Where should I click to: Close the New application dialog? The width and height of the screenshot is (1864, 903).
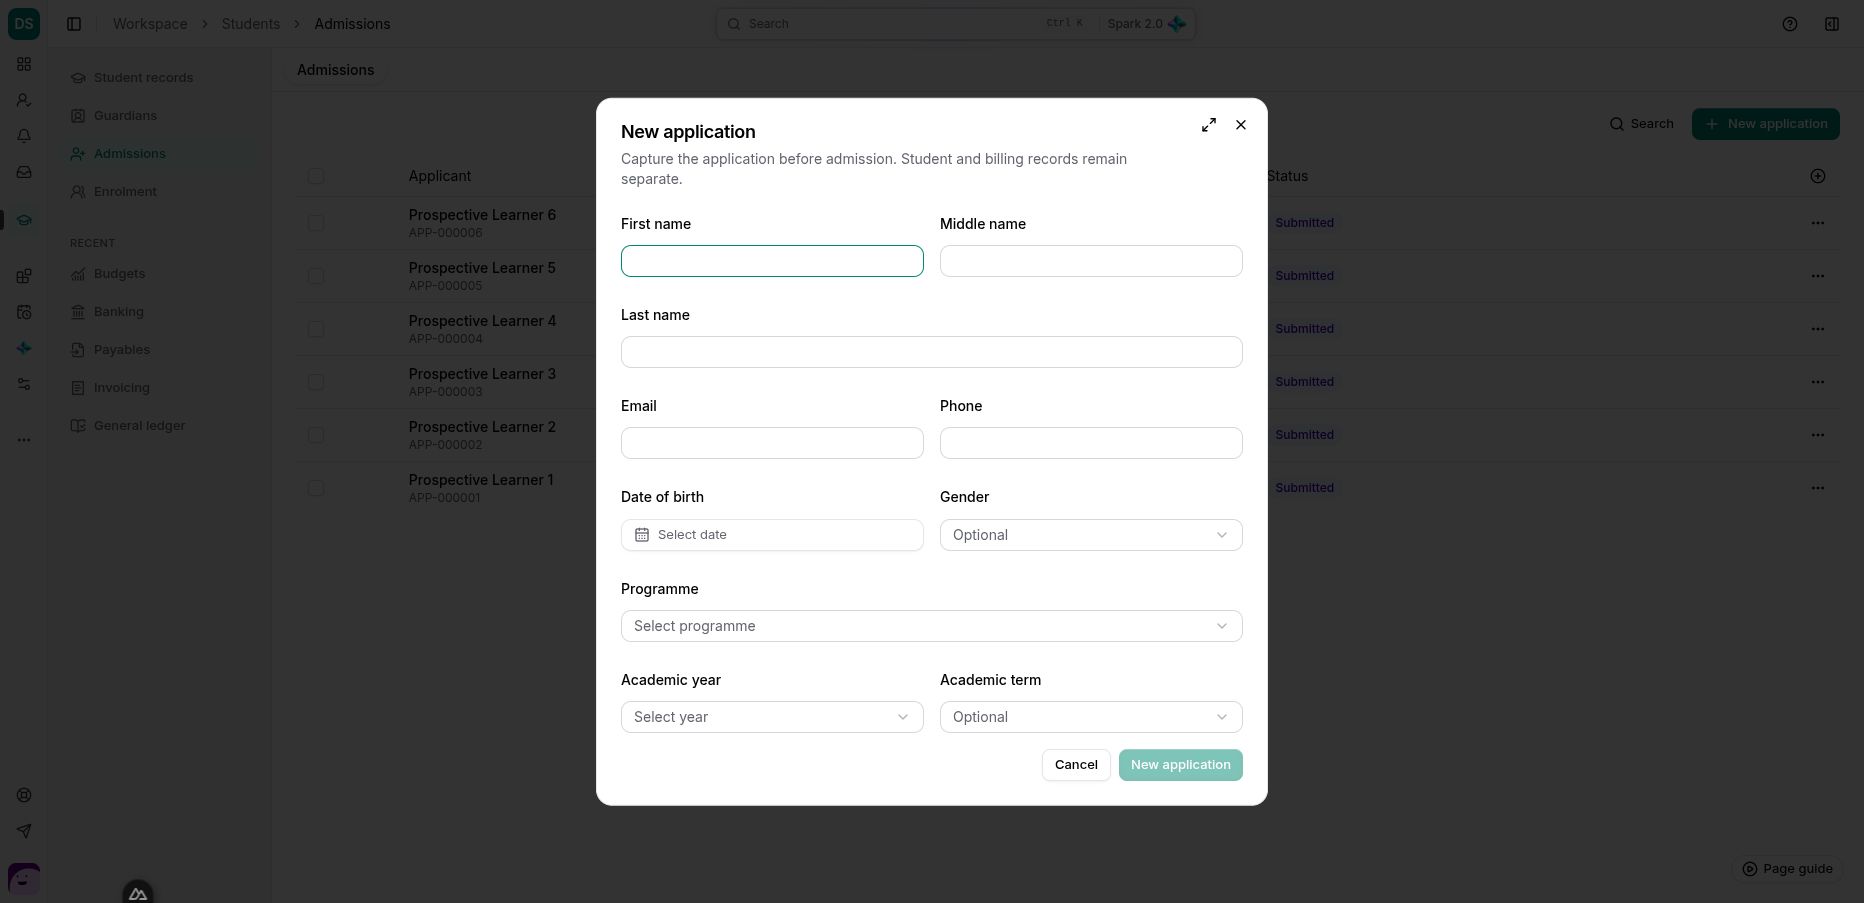coord(1241,125)
